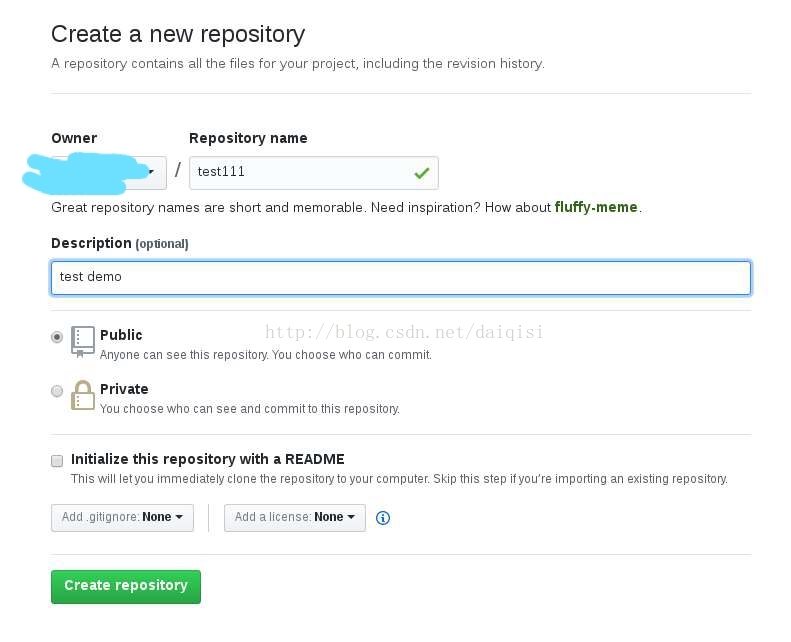Click the Description (optional) label
791x642 pixels.
[x=120, y=244]
